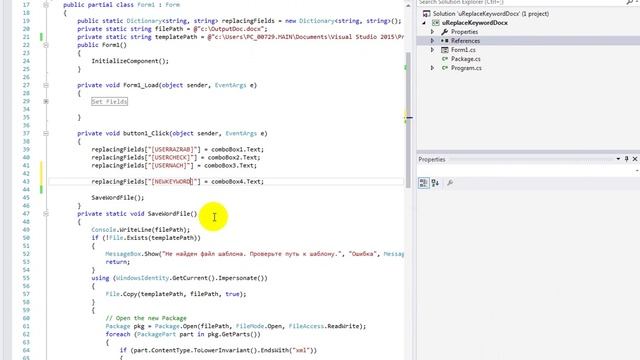Pin the Properties panel with auto-hide icon
640x360 pixels.
tap(627, 159)
